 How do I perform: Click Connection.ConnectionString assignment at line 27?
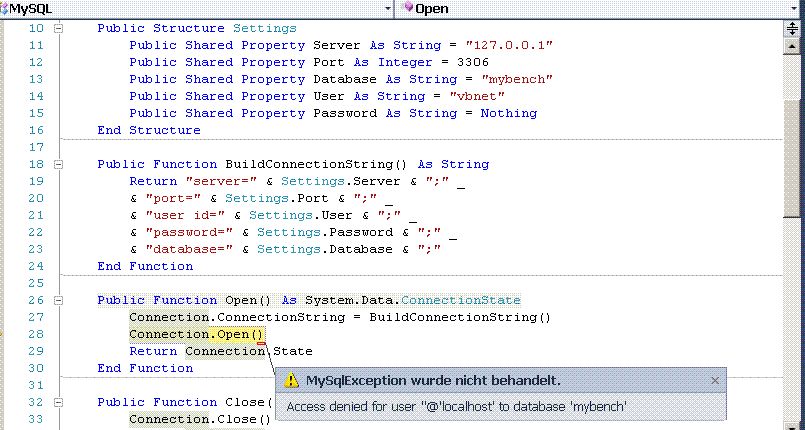tap(339, 317)
